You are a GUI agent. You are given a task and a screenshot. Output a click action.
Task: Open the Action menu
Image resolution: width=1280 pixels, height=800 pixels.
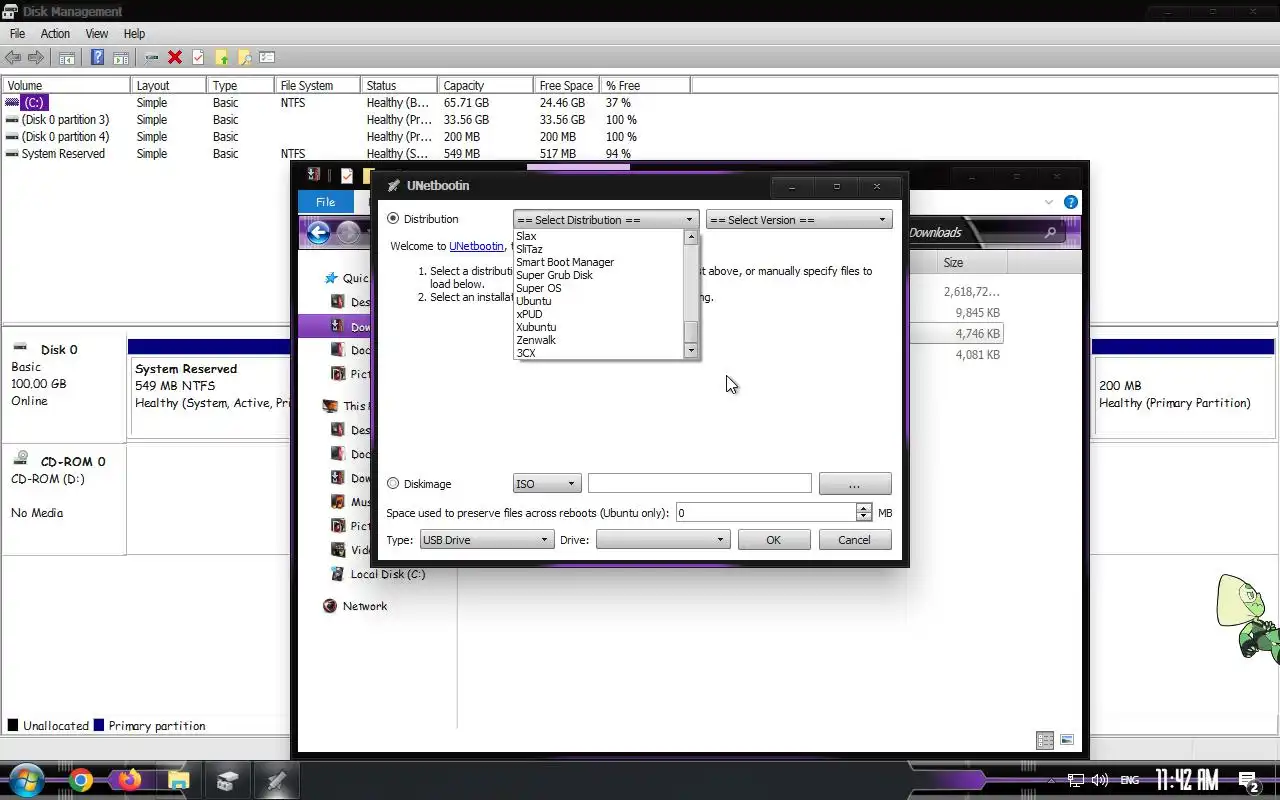pos(55,34)
